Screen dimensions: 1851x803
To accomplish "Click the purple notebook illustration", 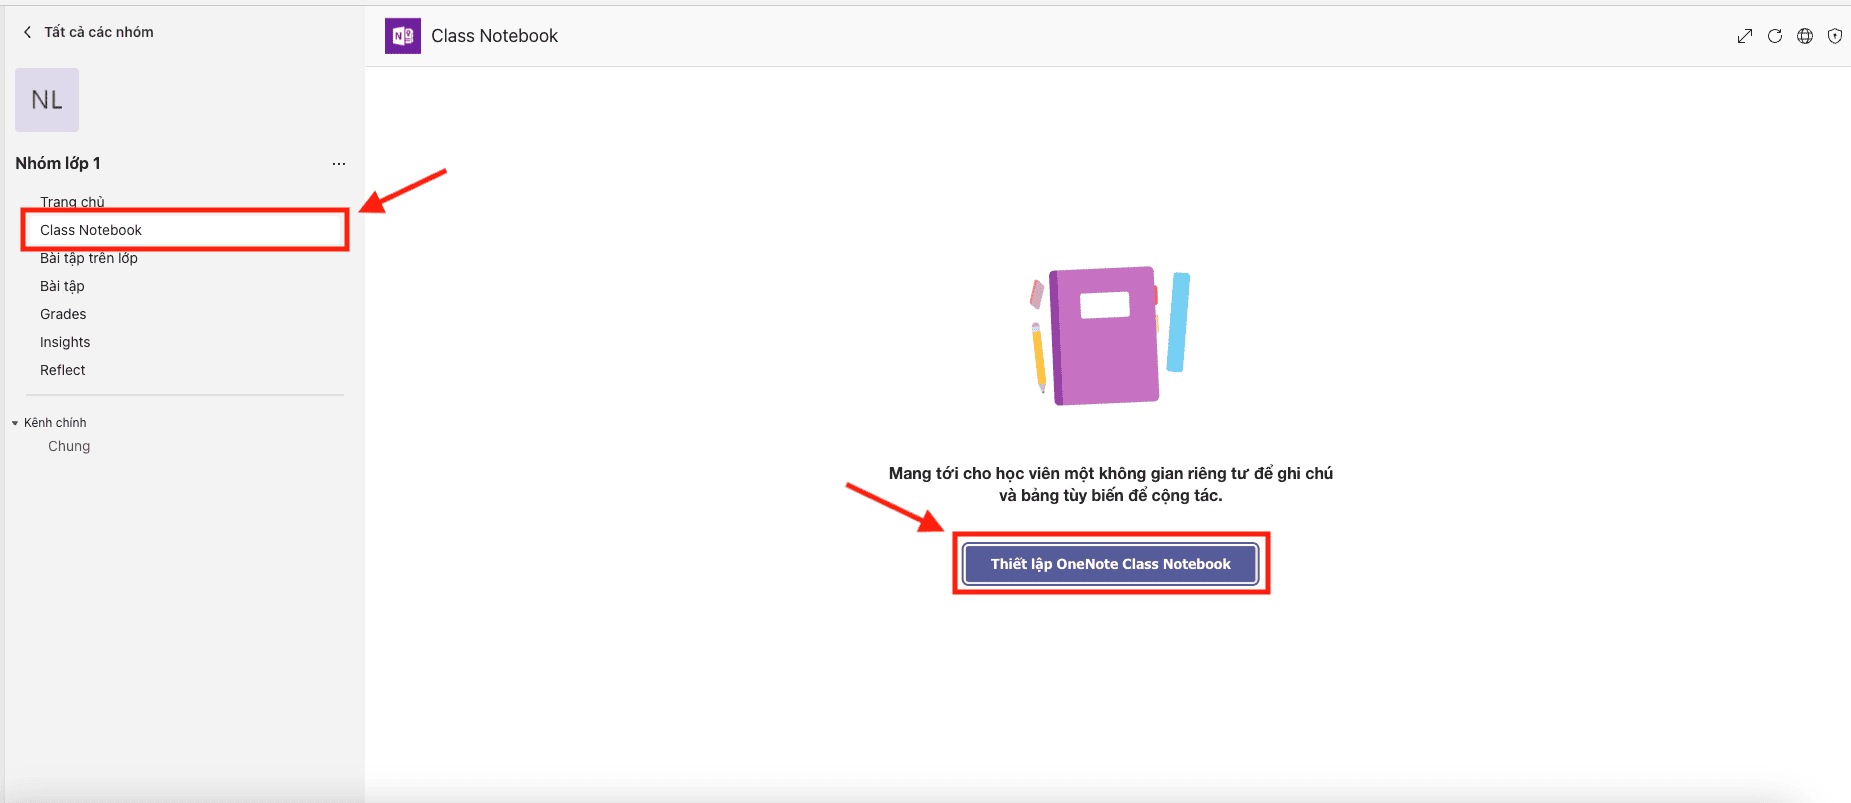I will click(1105, 335).
